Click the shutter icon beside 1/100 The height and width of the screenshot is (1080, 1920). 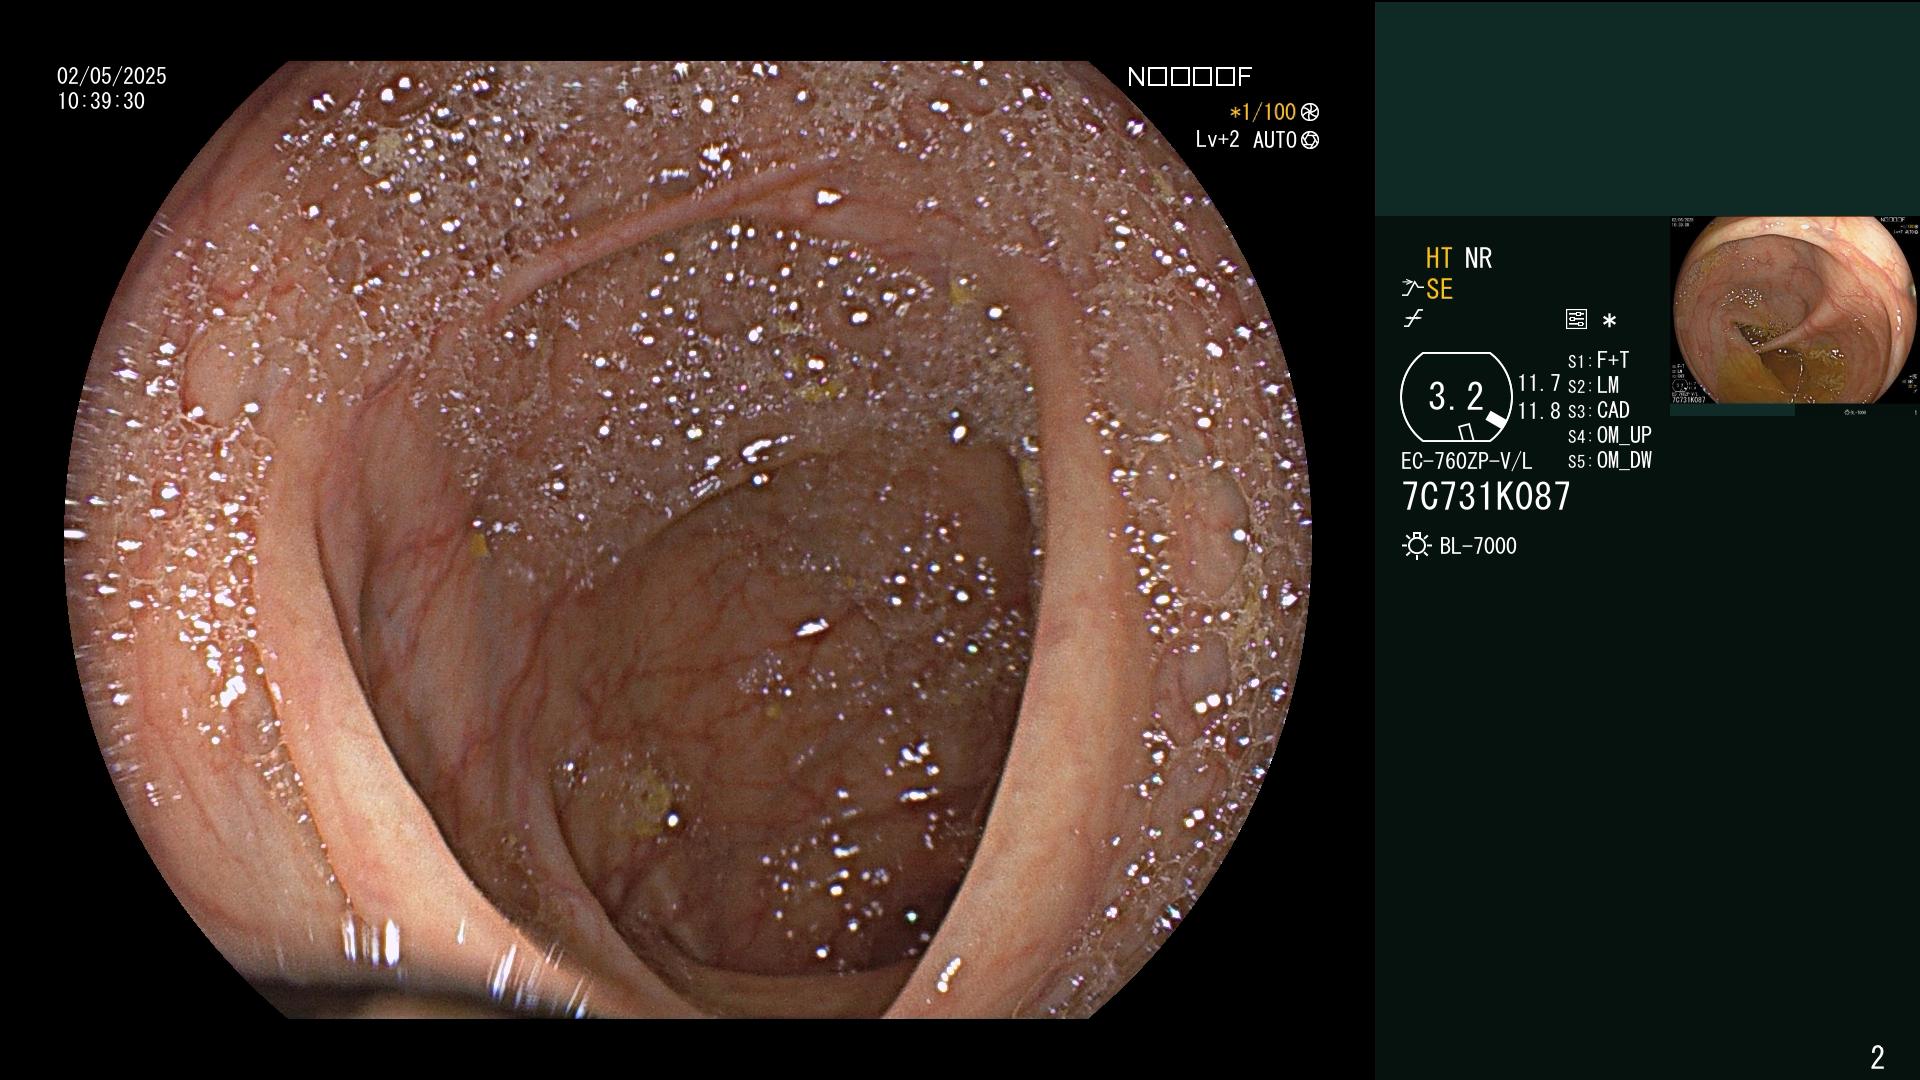tap(1310, 113)
